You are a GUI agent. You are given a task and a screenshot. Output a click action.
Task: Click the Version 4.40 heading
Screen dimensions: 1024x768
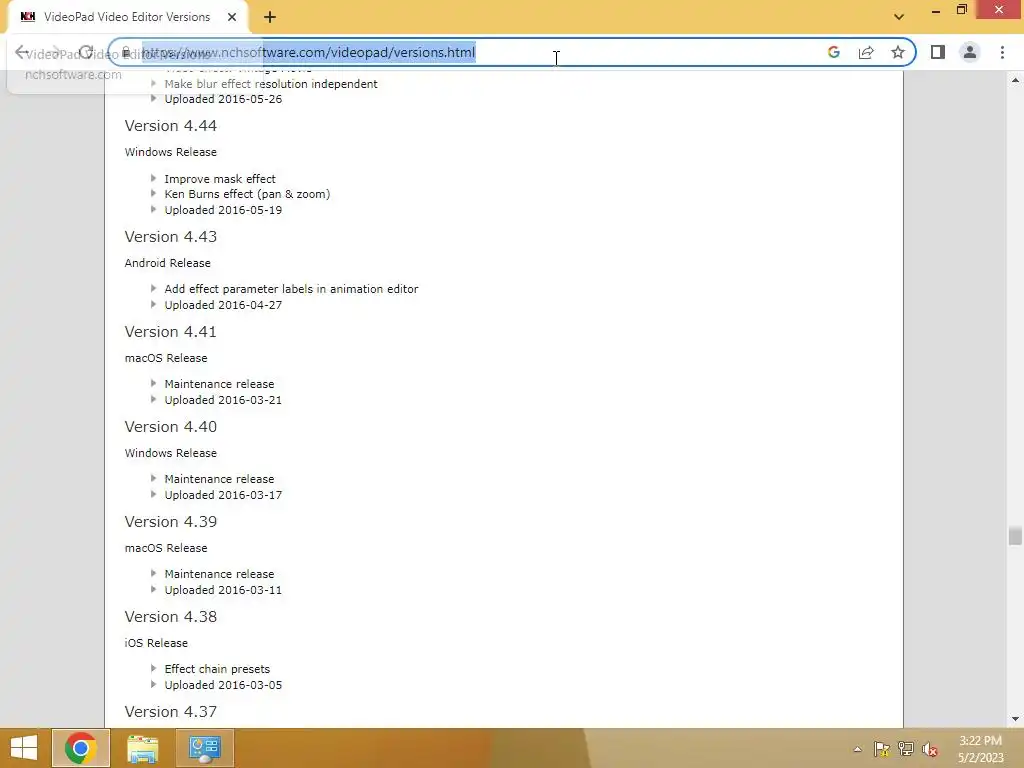click(170, 426)
